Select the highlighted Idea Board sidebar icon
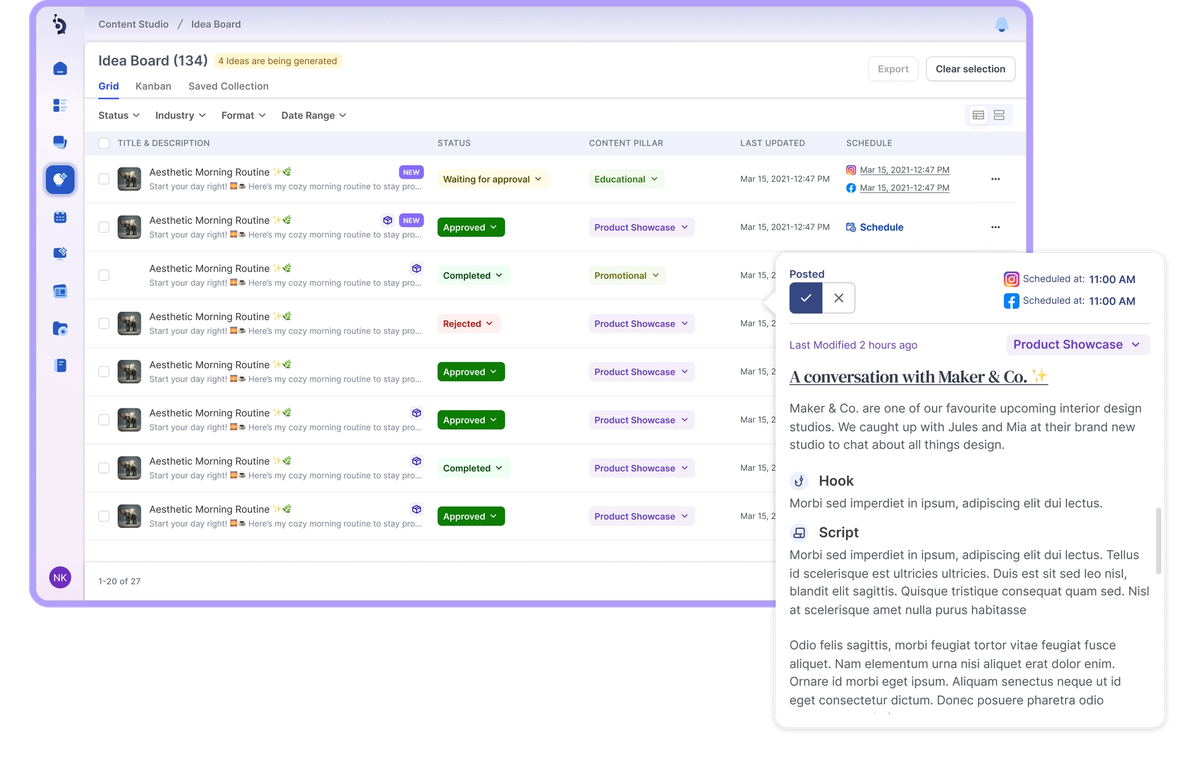1200x776 pixels. pyautogui.click(x=60, y=179)
